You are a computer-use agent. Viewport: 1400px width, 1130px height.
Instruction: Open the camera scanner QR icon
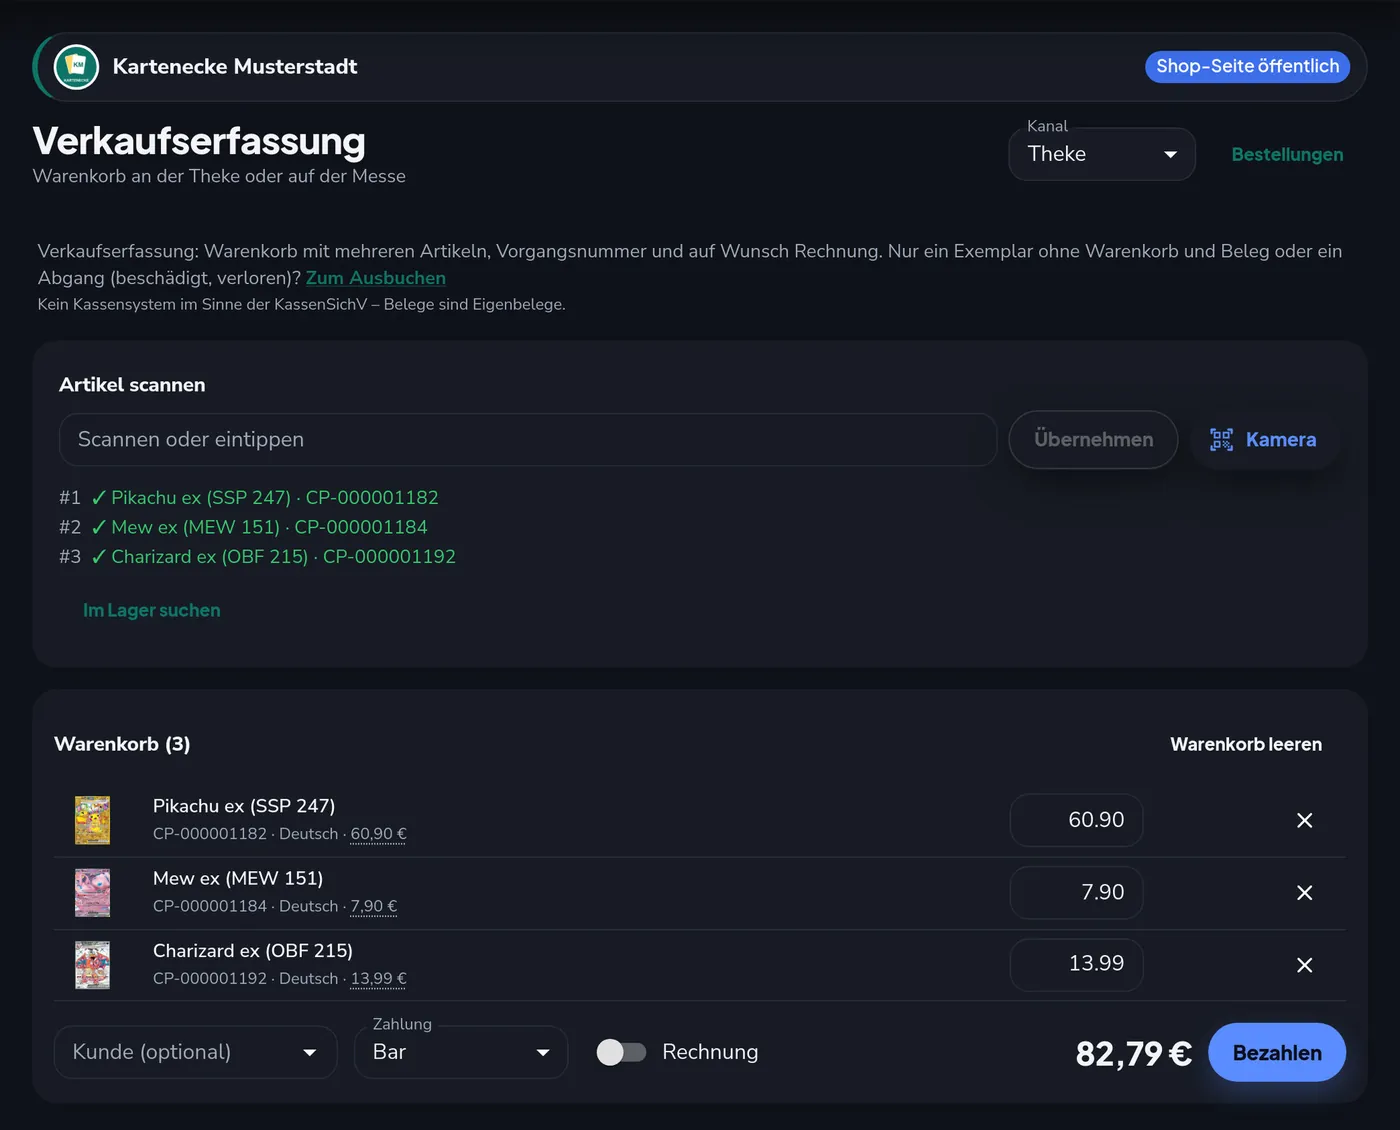(1221, 440)
